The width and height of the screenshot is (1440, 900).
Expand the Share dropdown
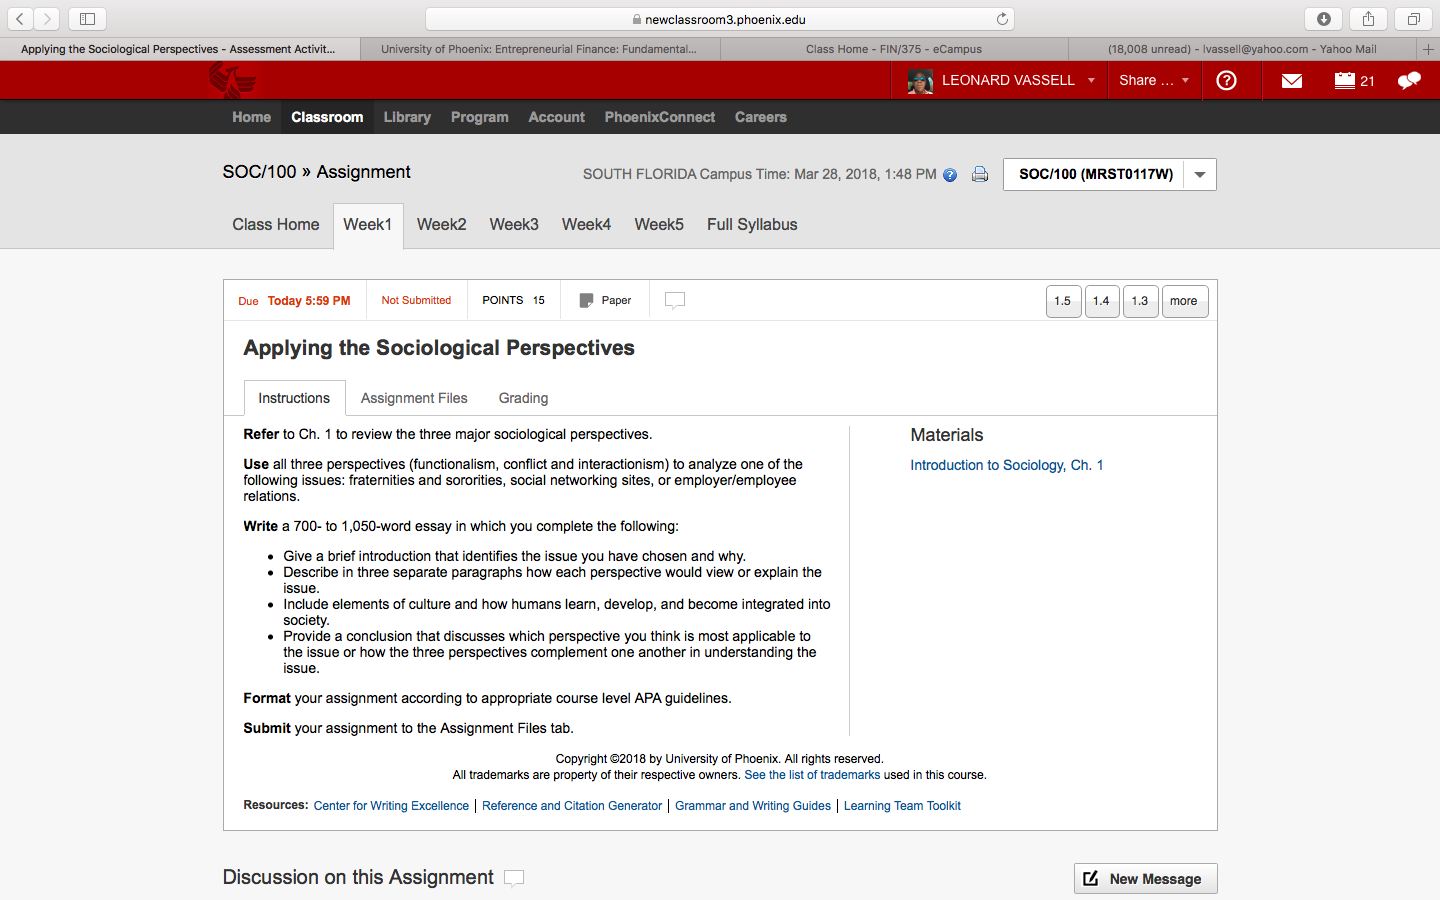1154,81
